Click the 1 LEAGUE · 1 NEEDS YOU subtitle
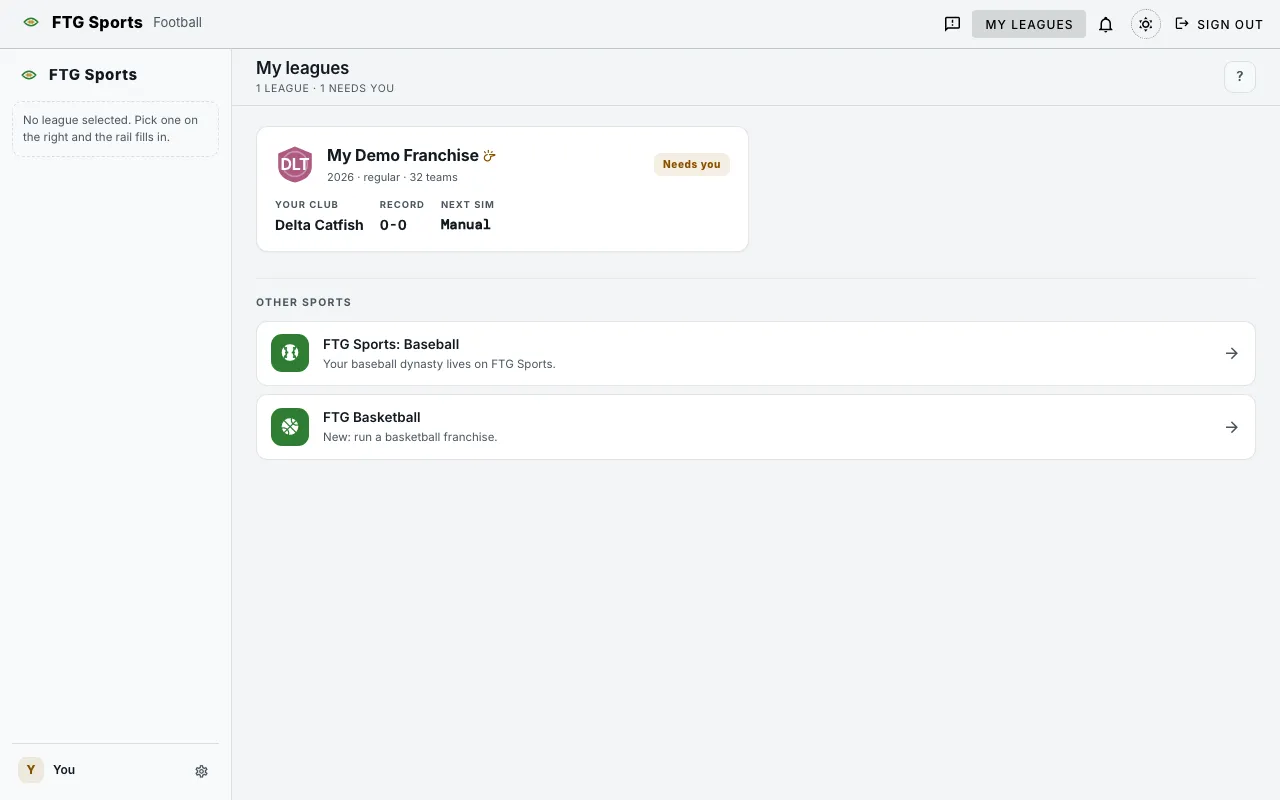The height and width of the screenshot is (800, 1280). (325, 88)
